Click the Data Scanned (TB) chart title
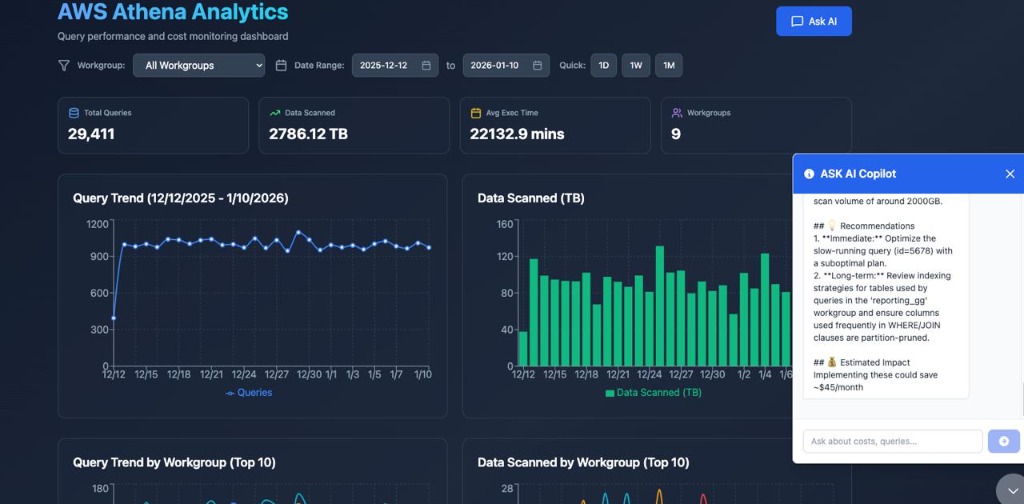 point(531,198)
